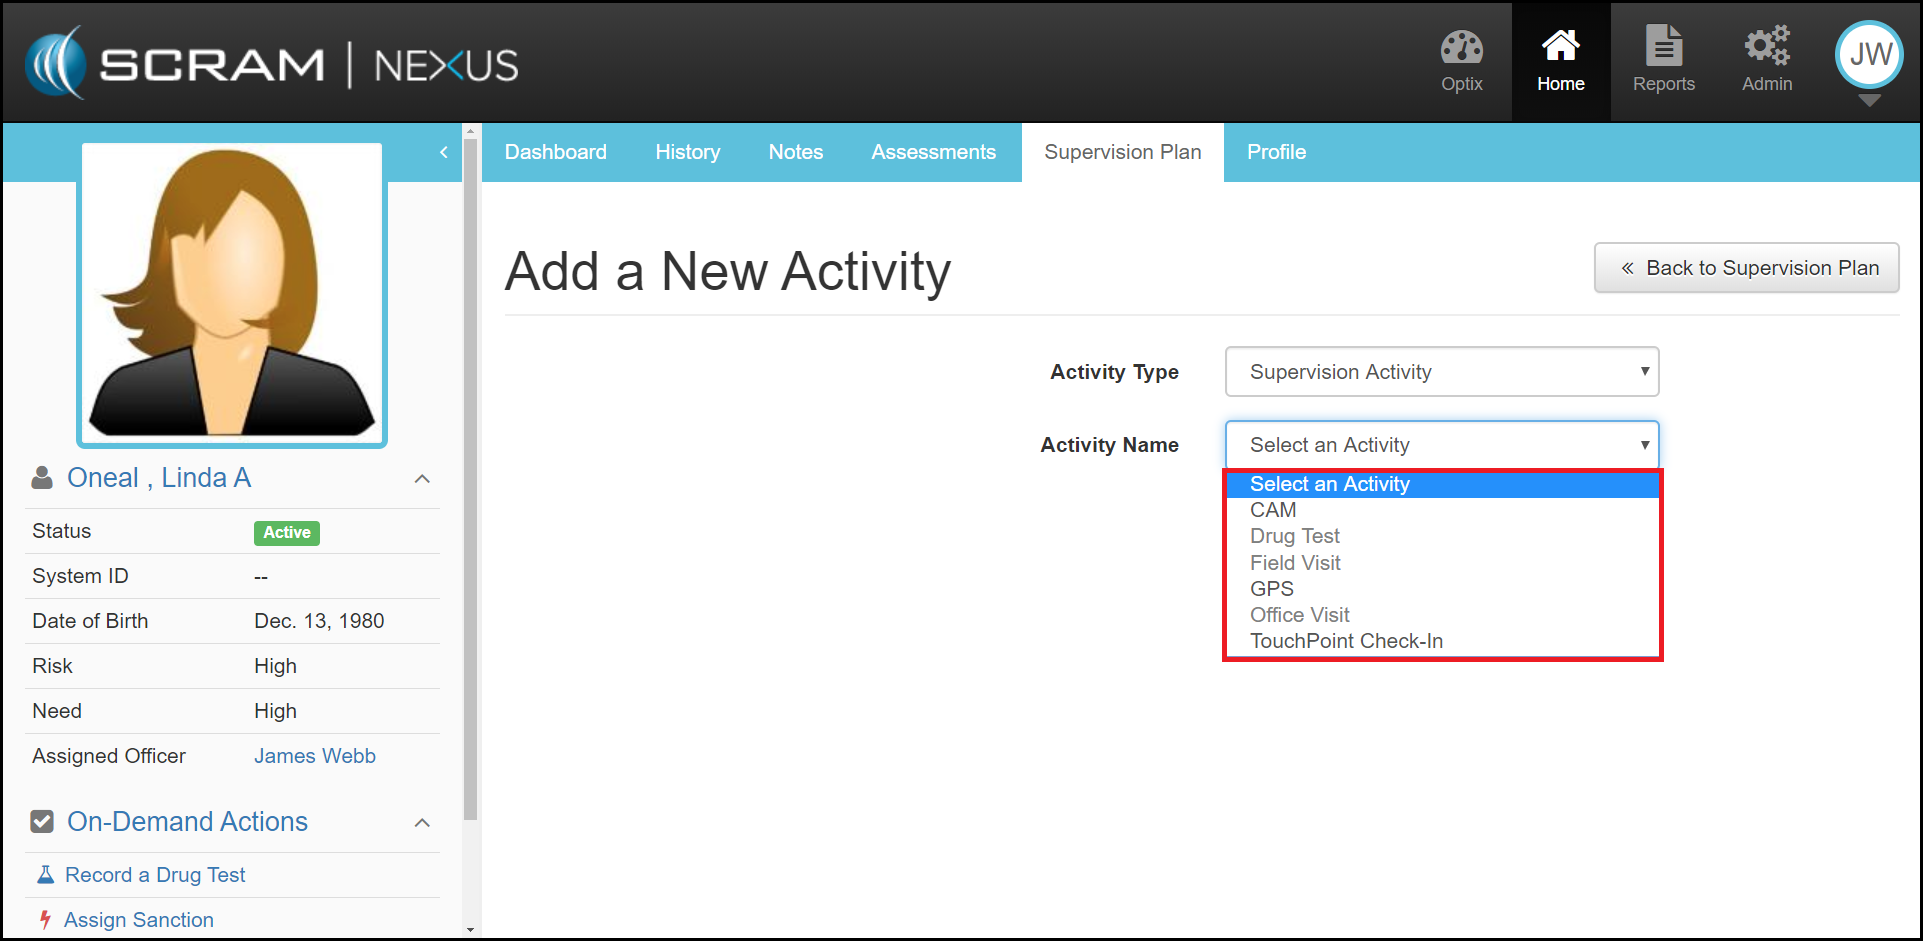Open the Optix gauge icon
The width and height of the screenshot is (1923, 941).
1461,48
